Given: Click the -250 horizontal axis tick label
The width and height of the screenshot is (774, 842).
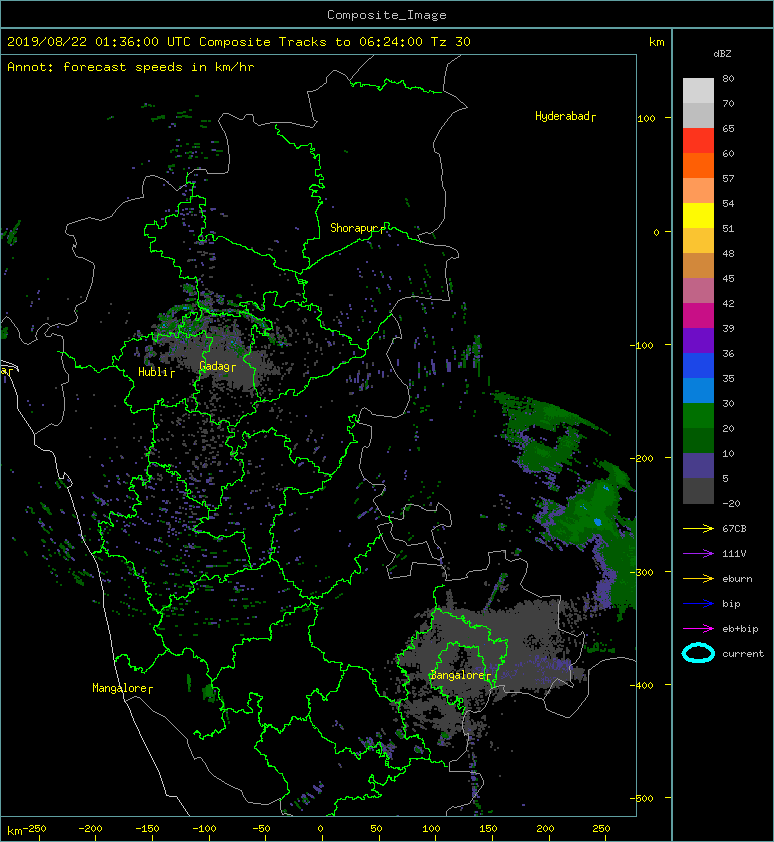Looking at the screenshot, I should coord(36,829).
